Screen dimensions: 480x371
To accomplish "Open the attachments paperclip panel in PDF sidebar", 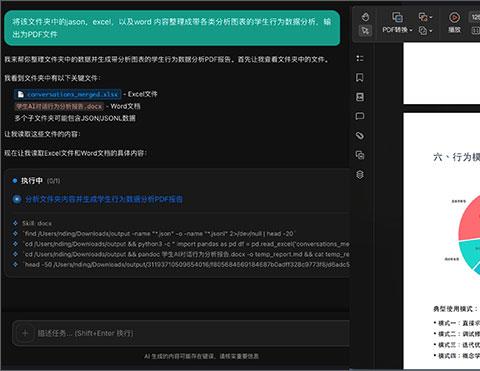I will click(360, 136).
